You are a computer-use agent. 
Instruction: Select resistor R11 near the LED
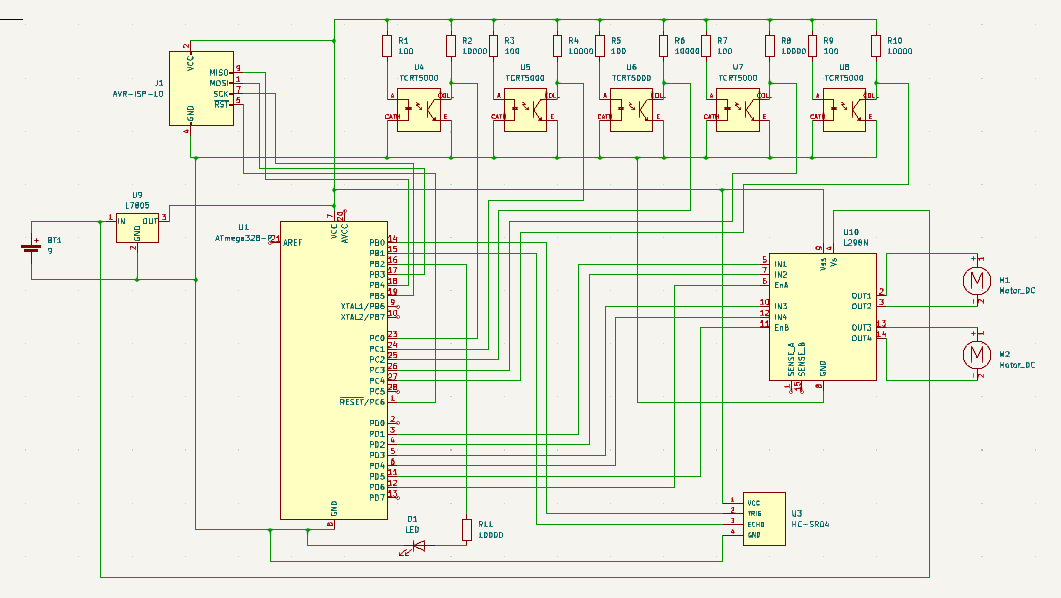tap(466, 529)
